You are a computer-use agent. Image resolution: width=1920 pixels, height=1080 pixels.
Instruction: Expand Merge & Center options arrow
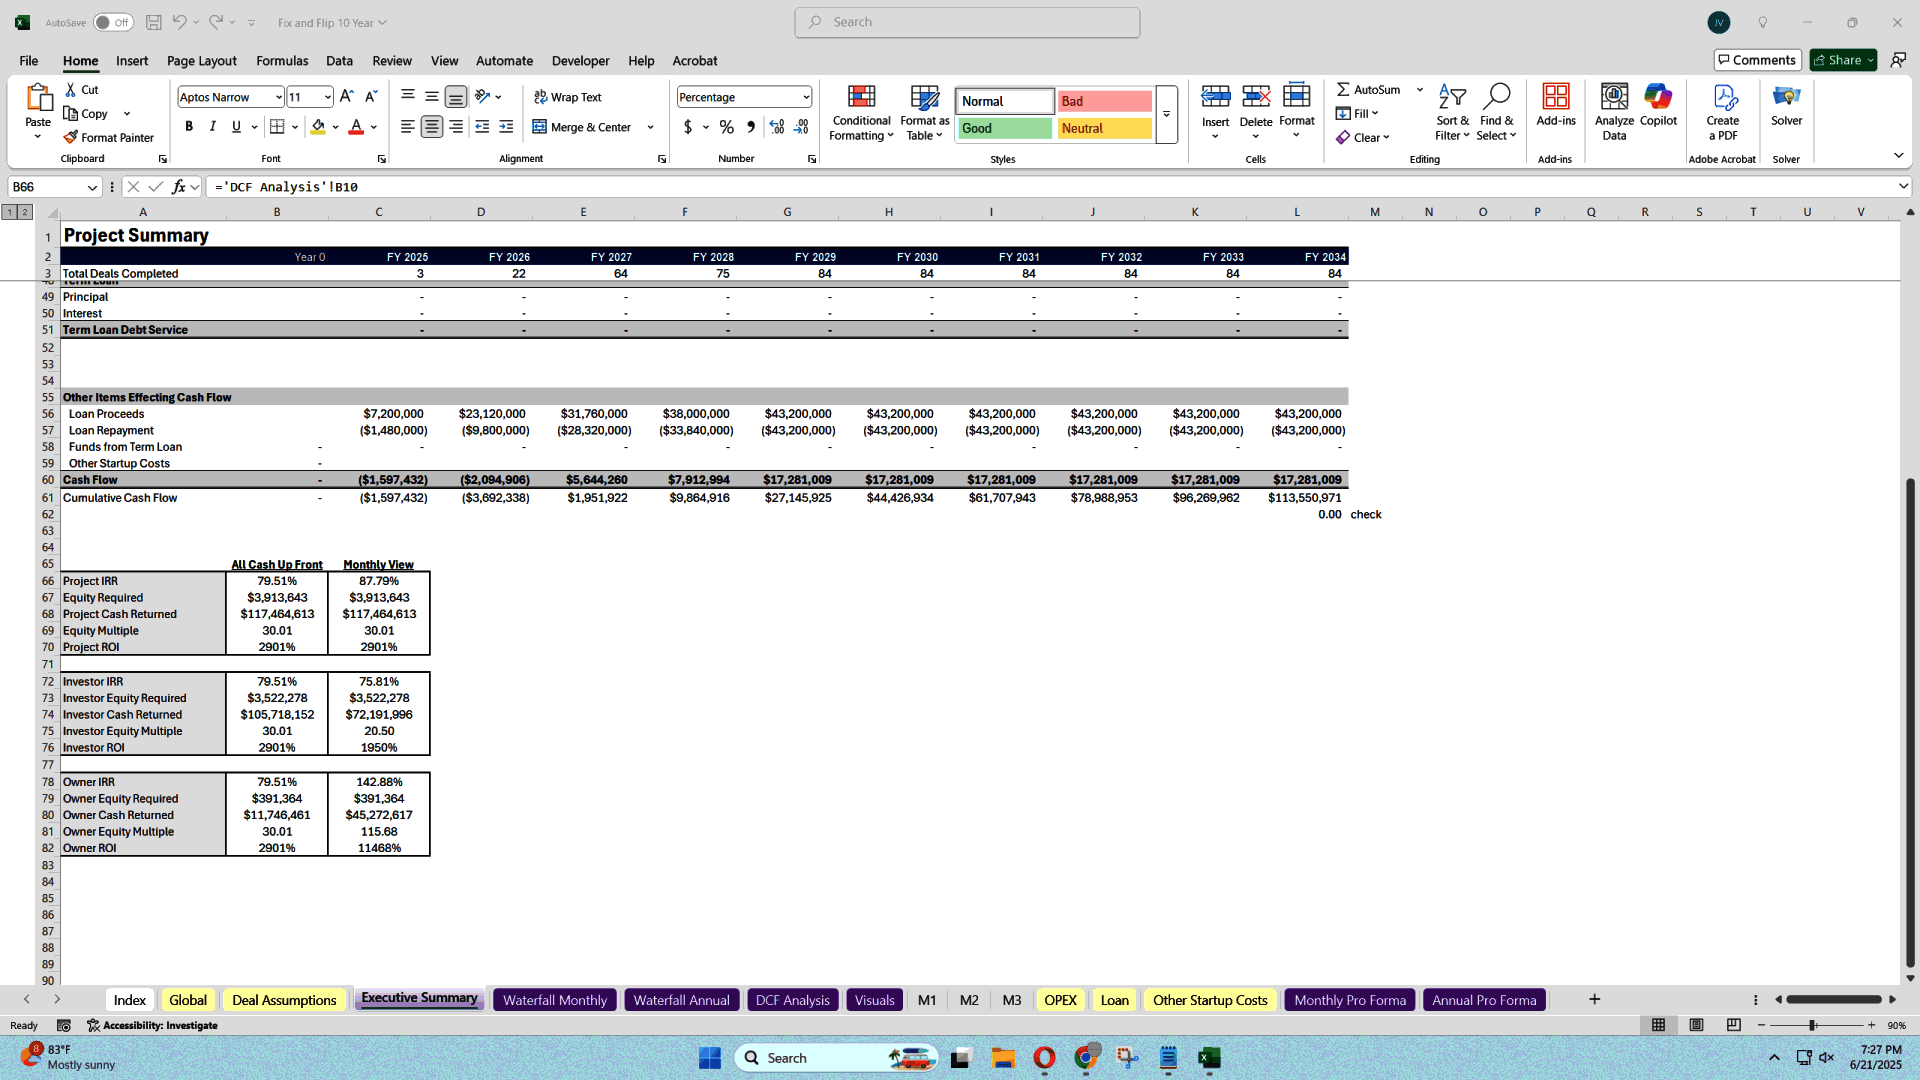coord(650,127)
